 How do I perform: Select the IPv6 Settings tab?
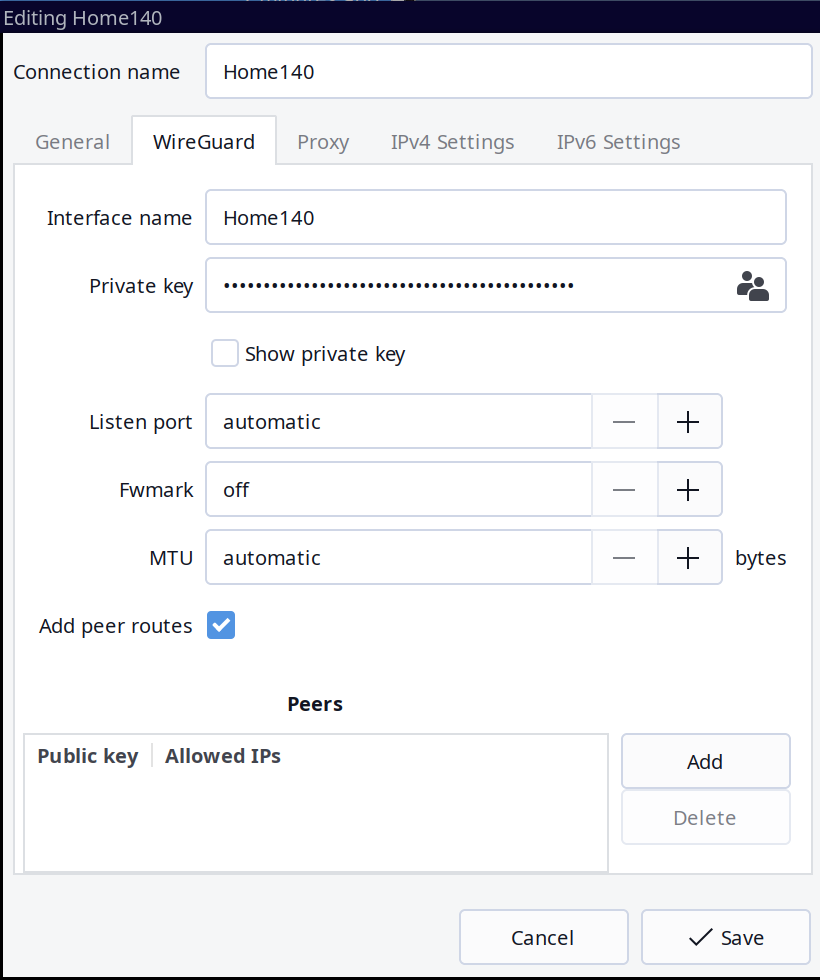click(x=618, y=142)
